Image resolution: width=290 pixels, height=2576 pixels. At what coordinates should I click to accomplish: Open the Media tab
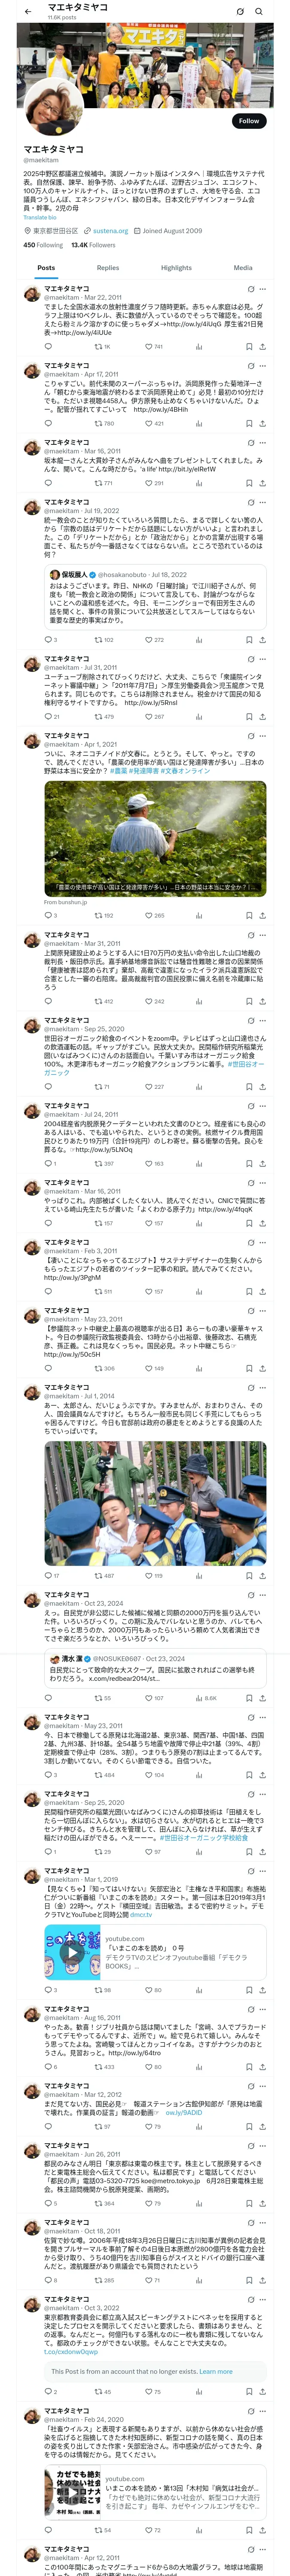[x=243, y=268]
